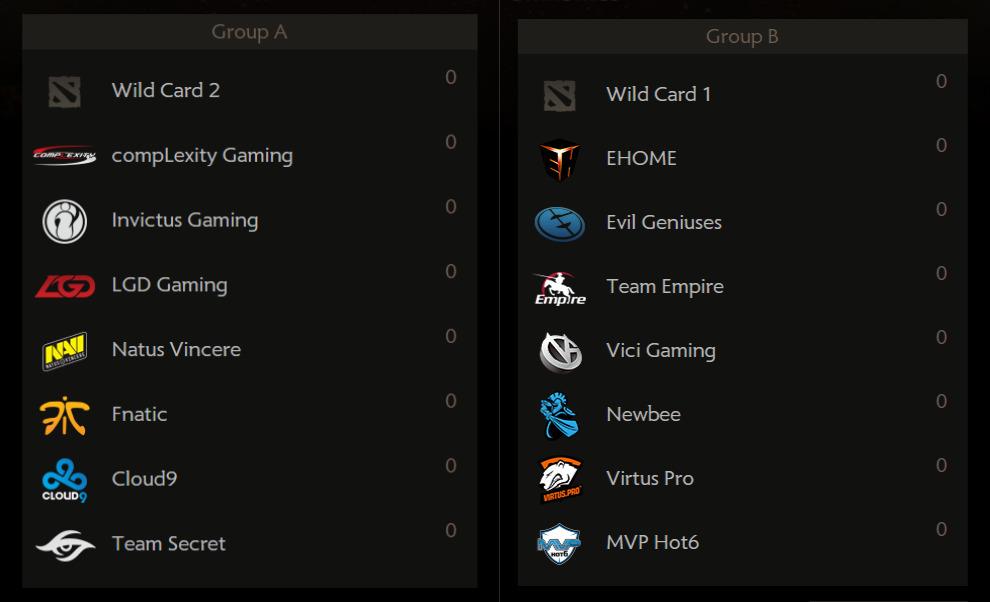Click the Natus Vincere yellow logo
This screenshot has height=602, width=990.
64,351
